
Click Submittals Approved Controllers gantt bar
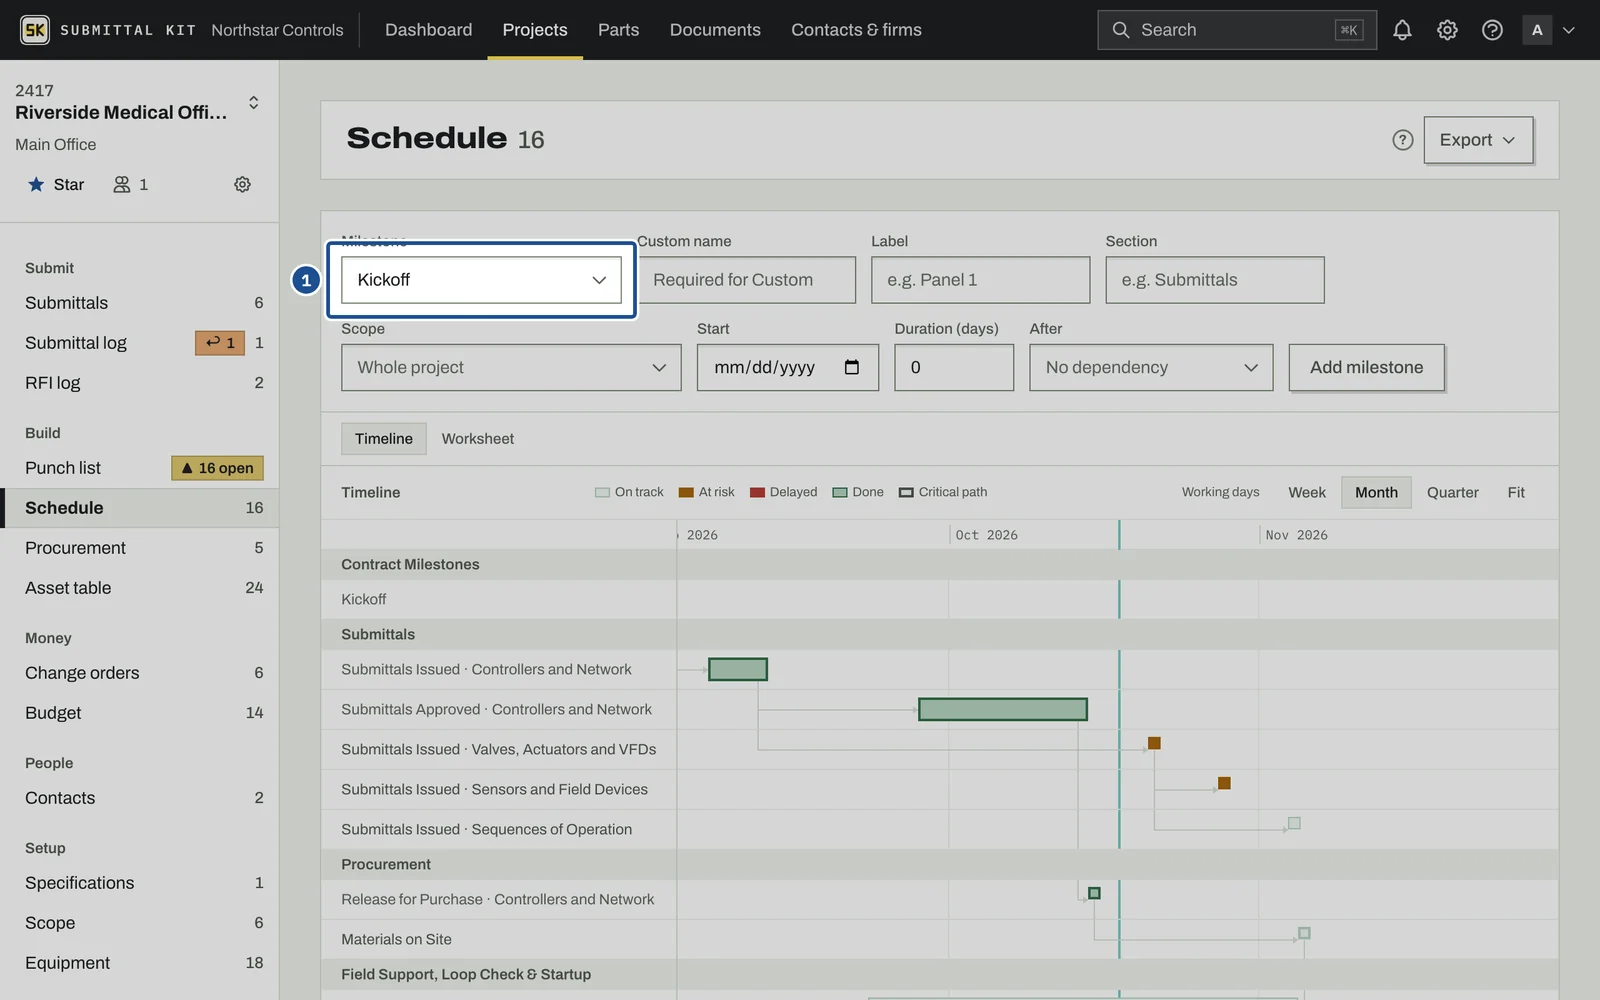point(1003,709)
